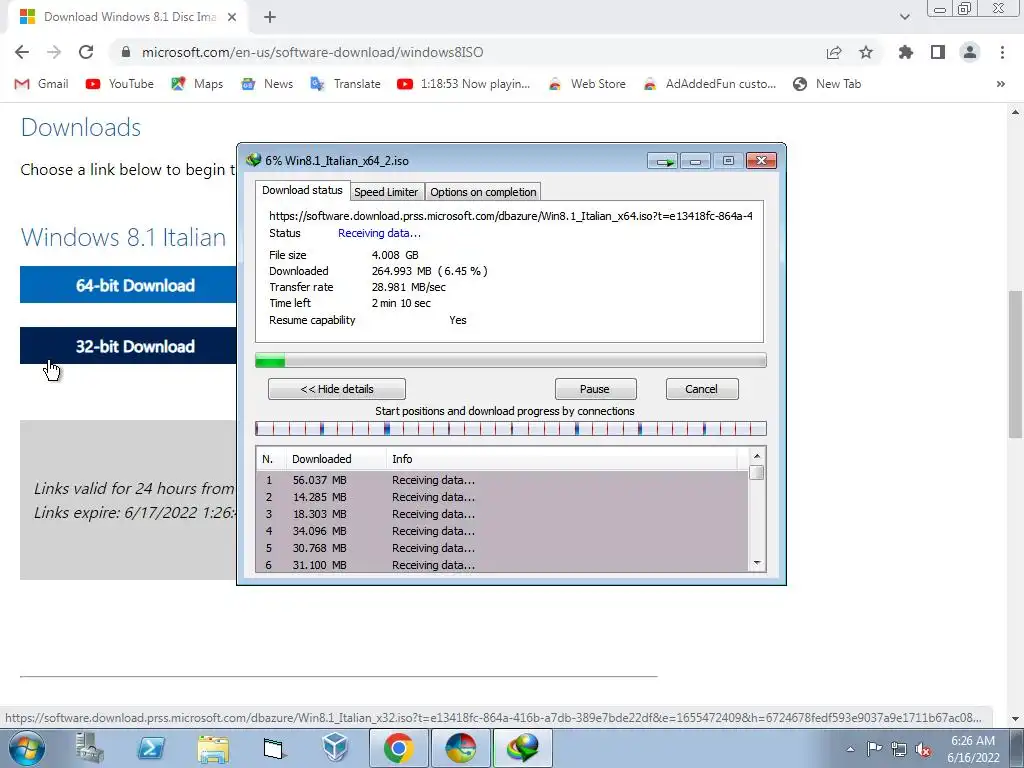The width and height of the screenshot is (1024, 768).
Task: Open the News bookmark
Action: click(267, 84)
